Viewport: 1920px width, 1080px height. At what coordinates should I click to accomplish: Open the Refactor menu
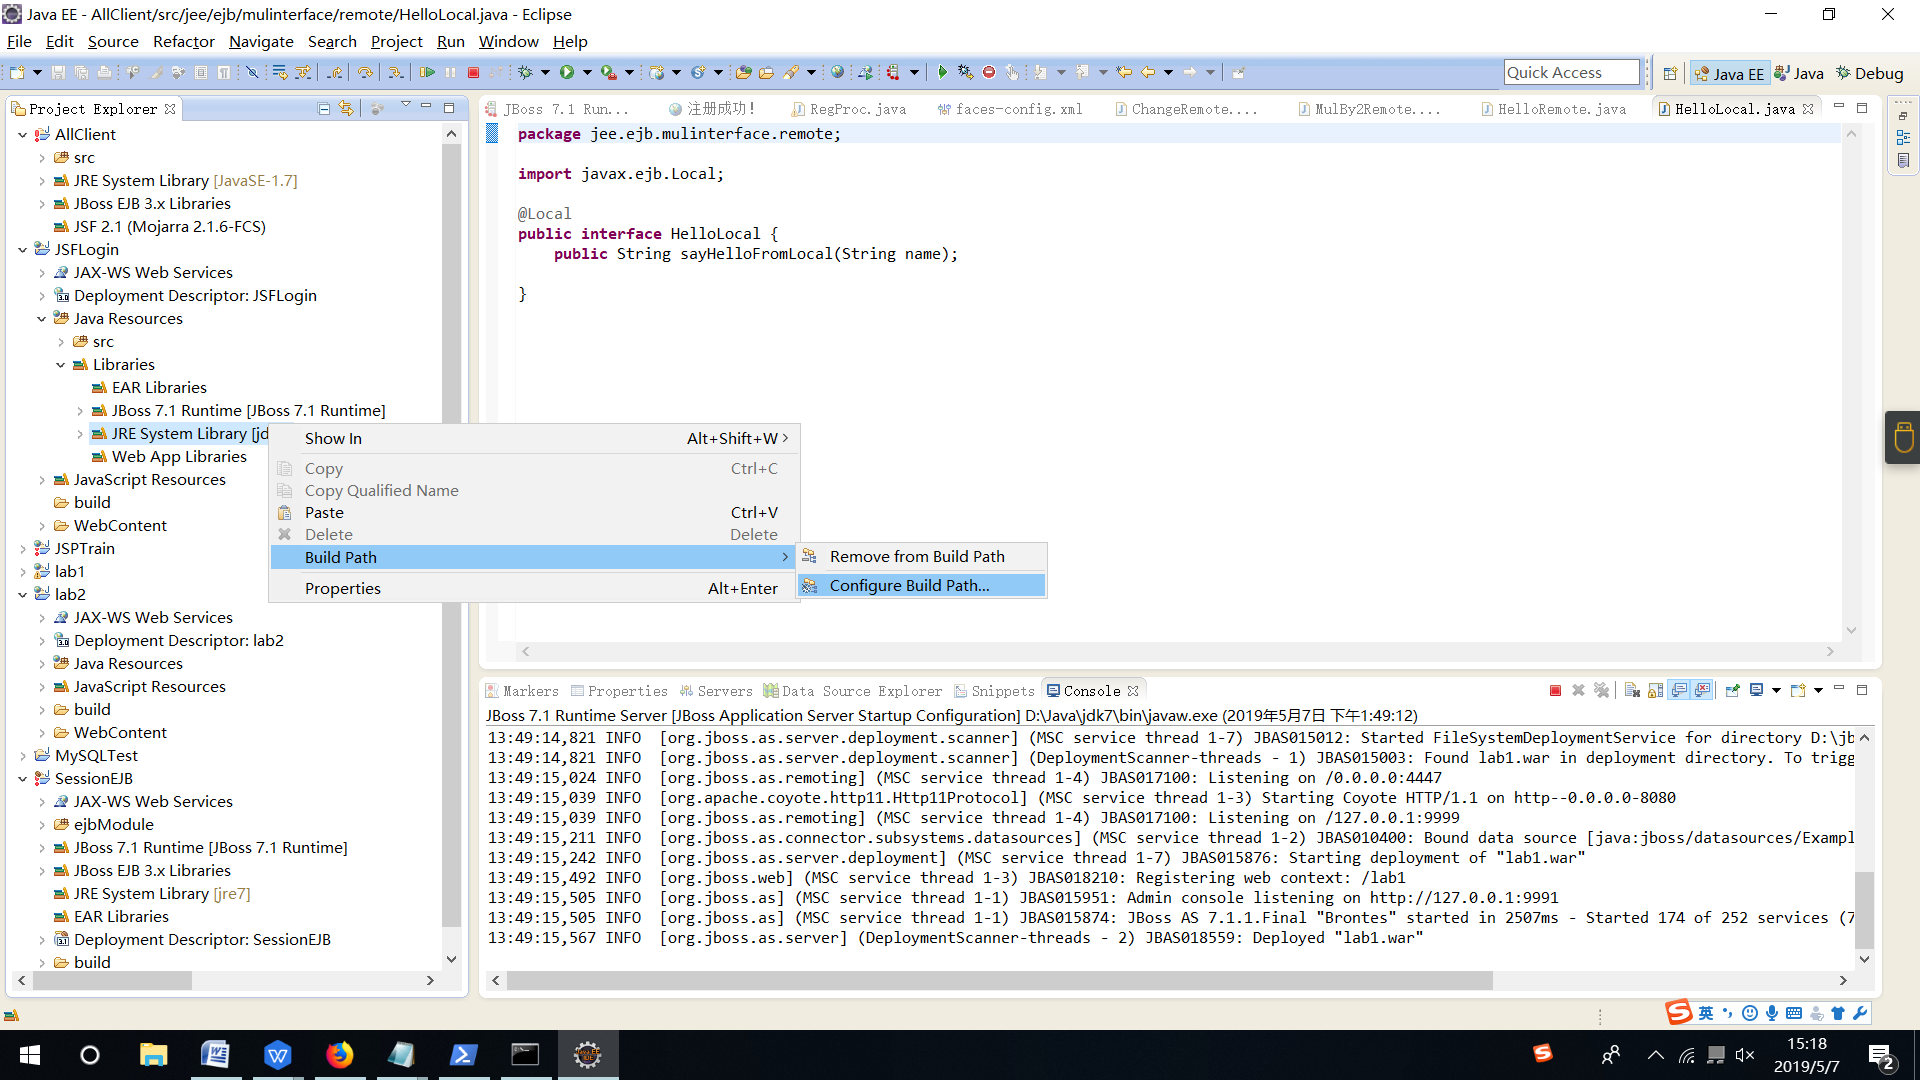[183, 42]
